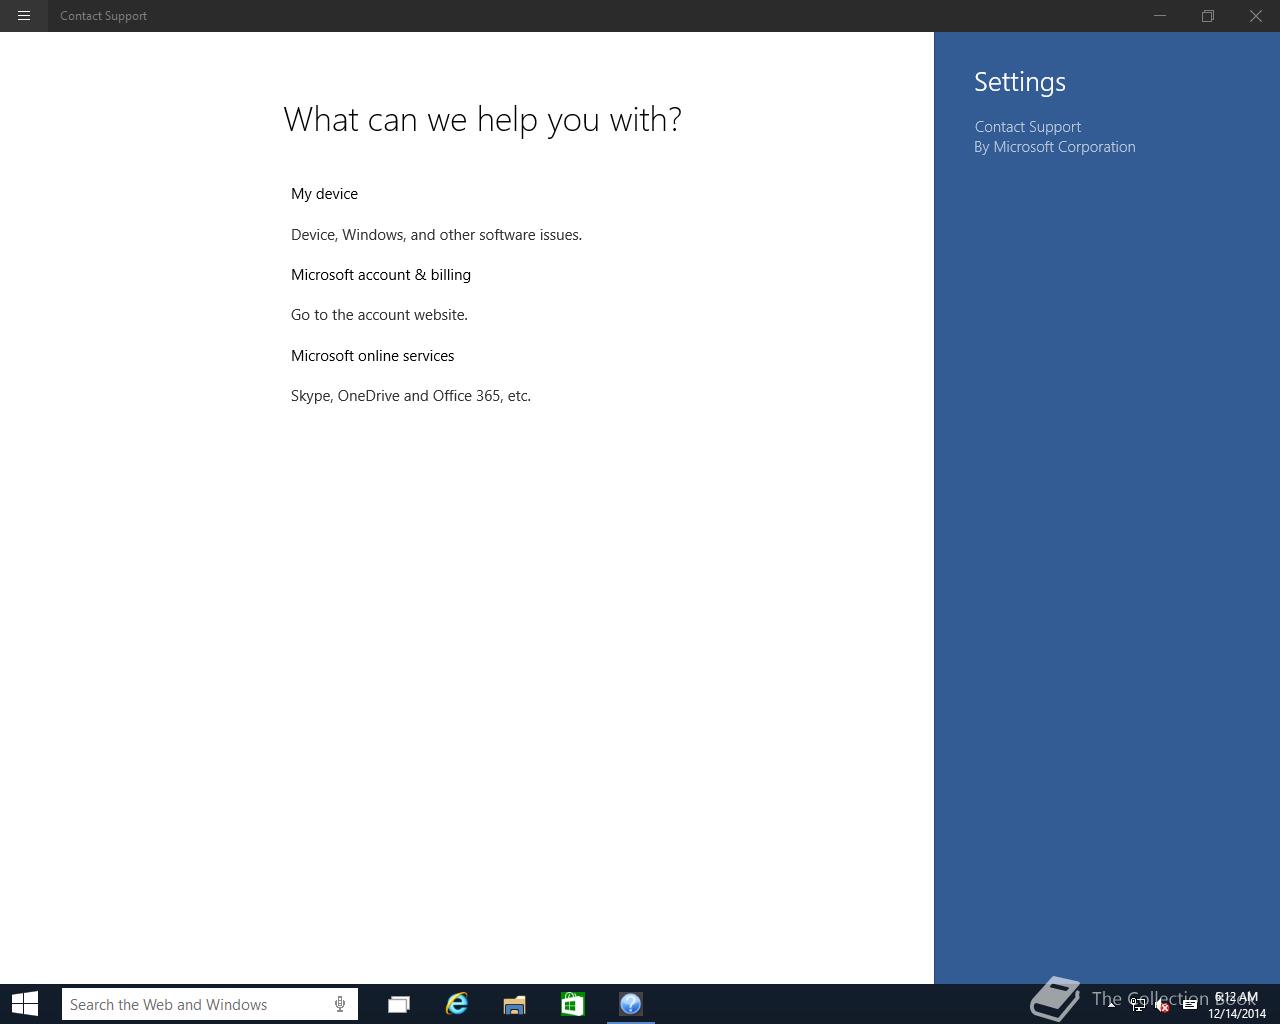Click 'By Microsoft Corporation' in Settings pane
This screenshot has height=1024, width=1280.
pyautogui.click(x=1055, y=147)
